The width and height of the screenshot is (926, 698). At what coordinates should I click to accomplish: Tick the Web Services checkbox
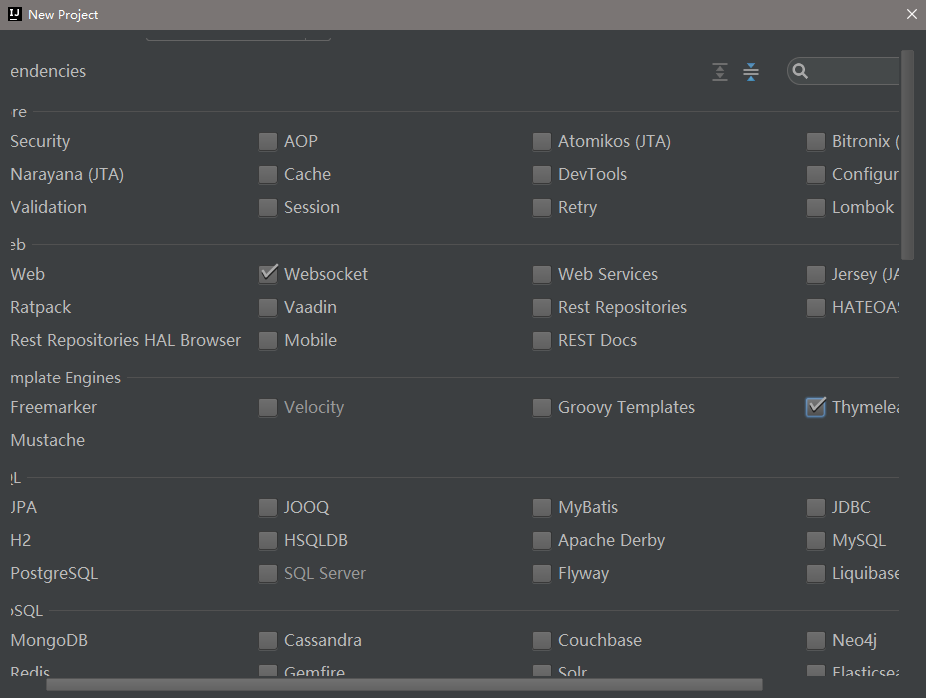coord(542,275)
